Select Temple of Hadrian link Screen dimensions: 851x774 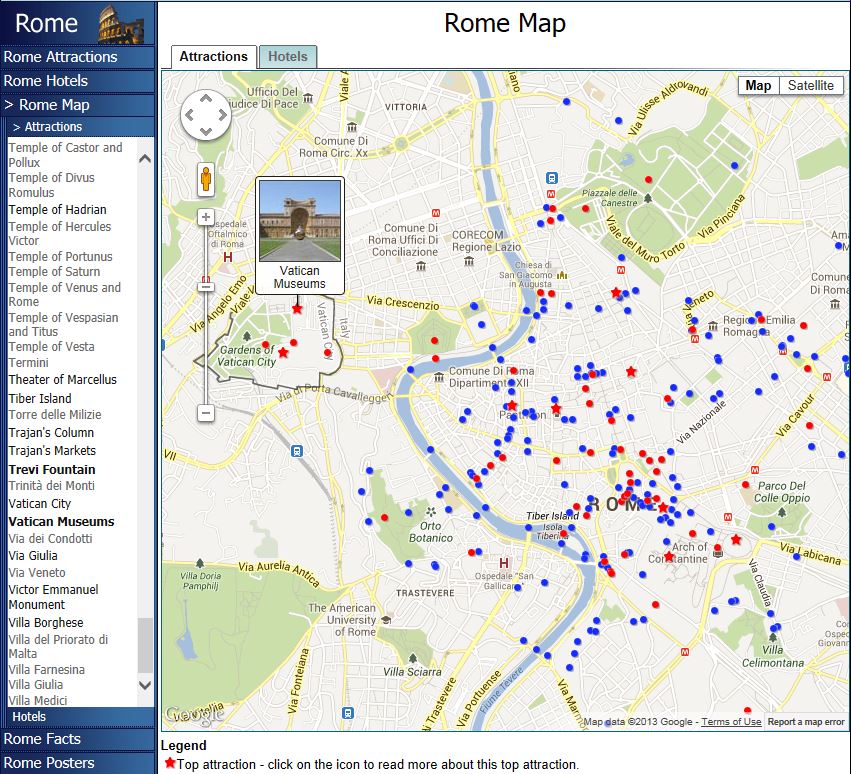(x=58, y=210)
